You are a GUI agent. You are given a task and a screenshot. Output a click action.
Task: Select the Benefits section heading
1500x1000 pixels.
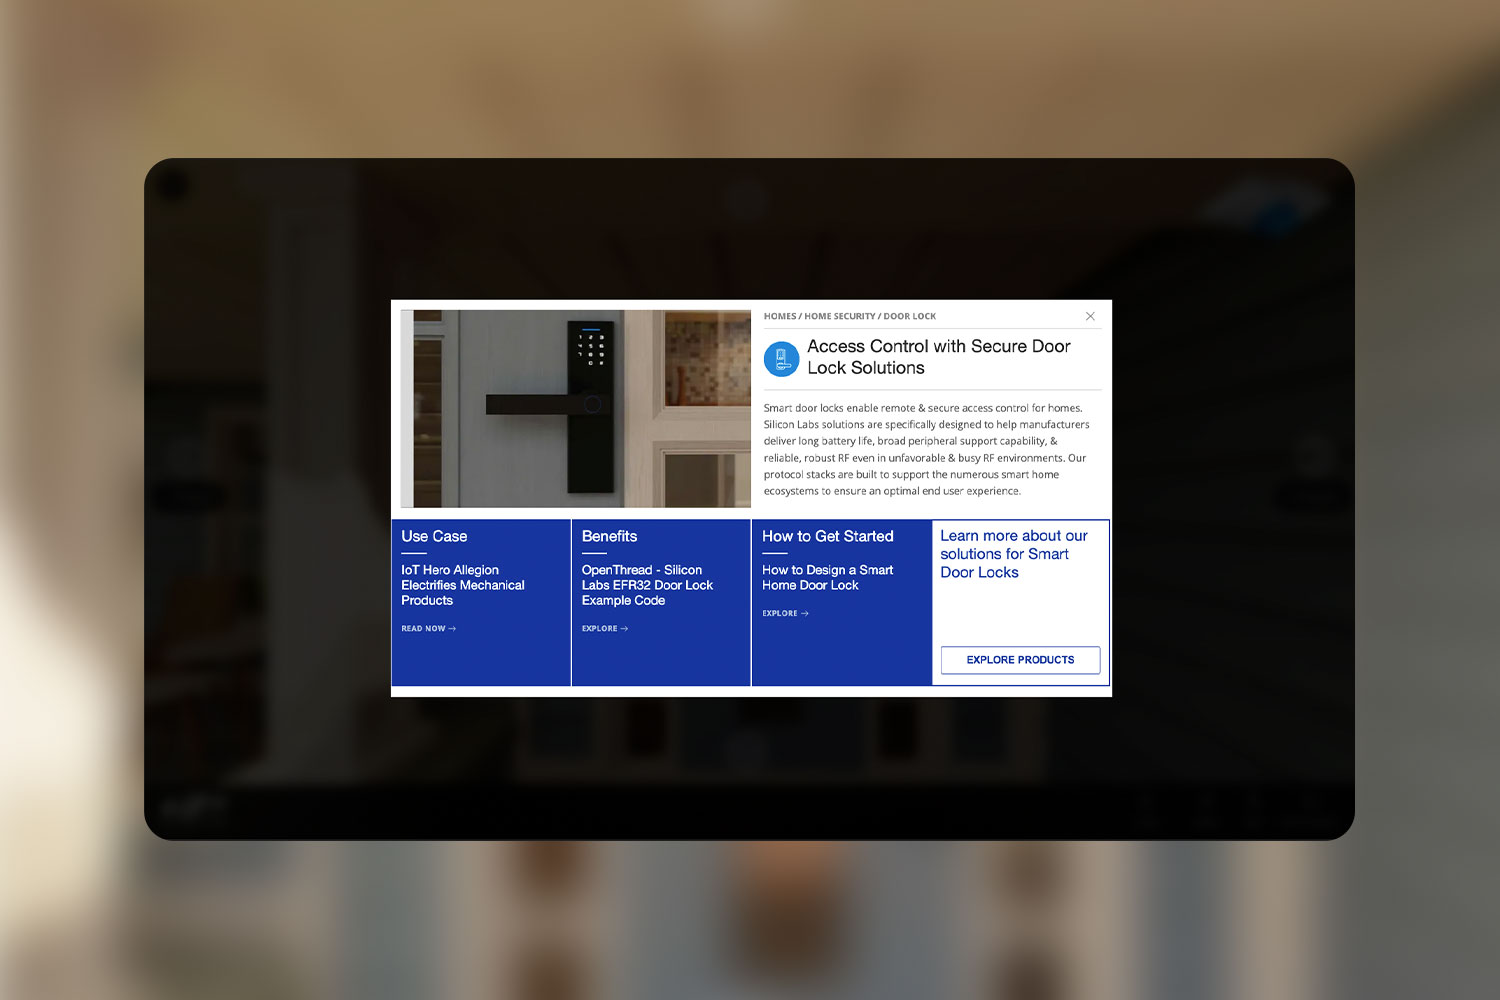[609, 536]
